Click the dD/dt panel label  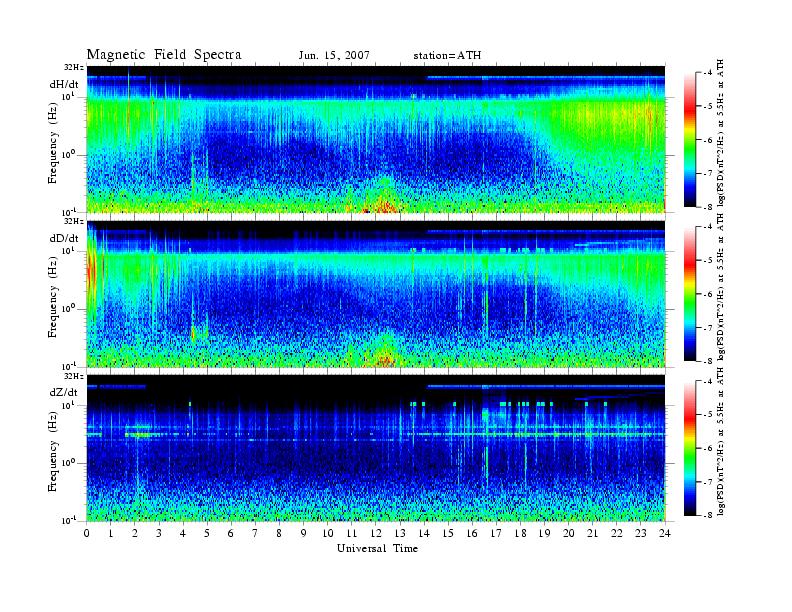[64, 238]
